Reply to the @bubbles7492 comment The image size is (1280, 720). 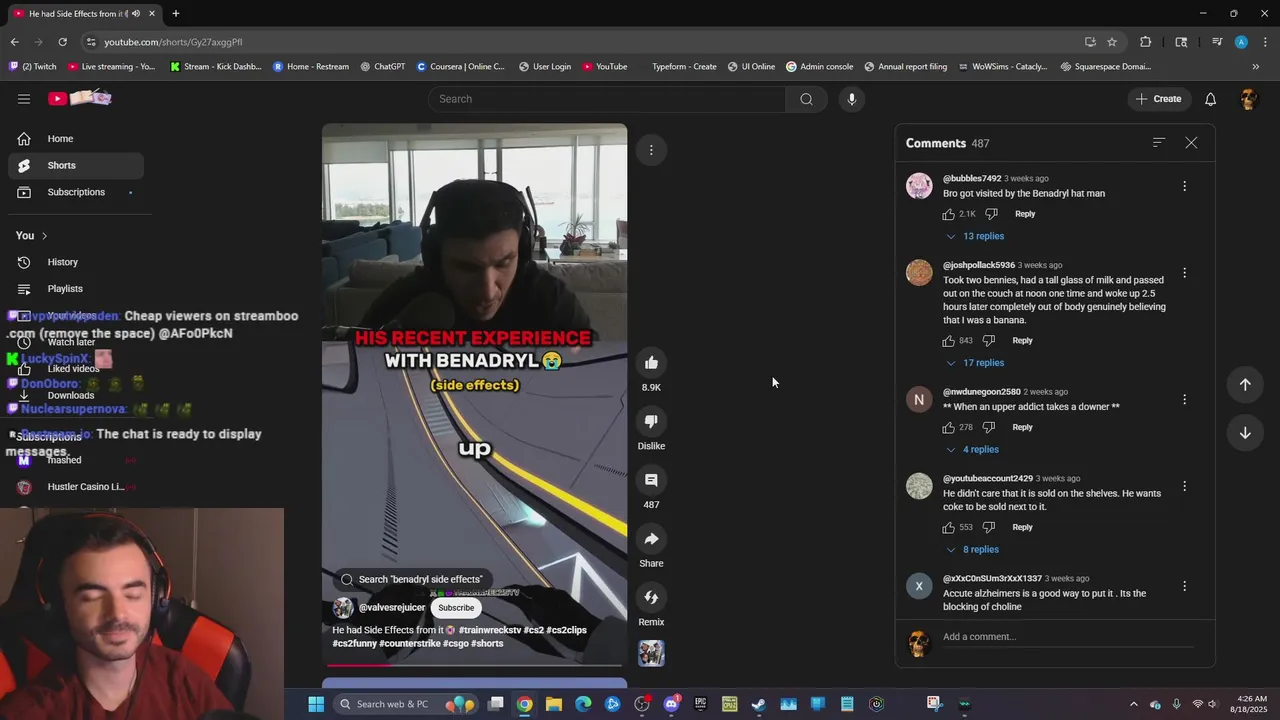pyautogui.click(x=1025, y=214)
